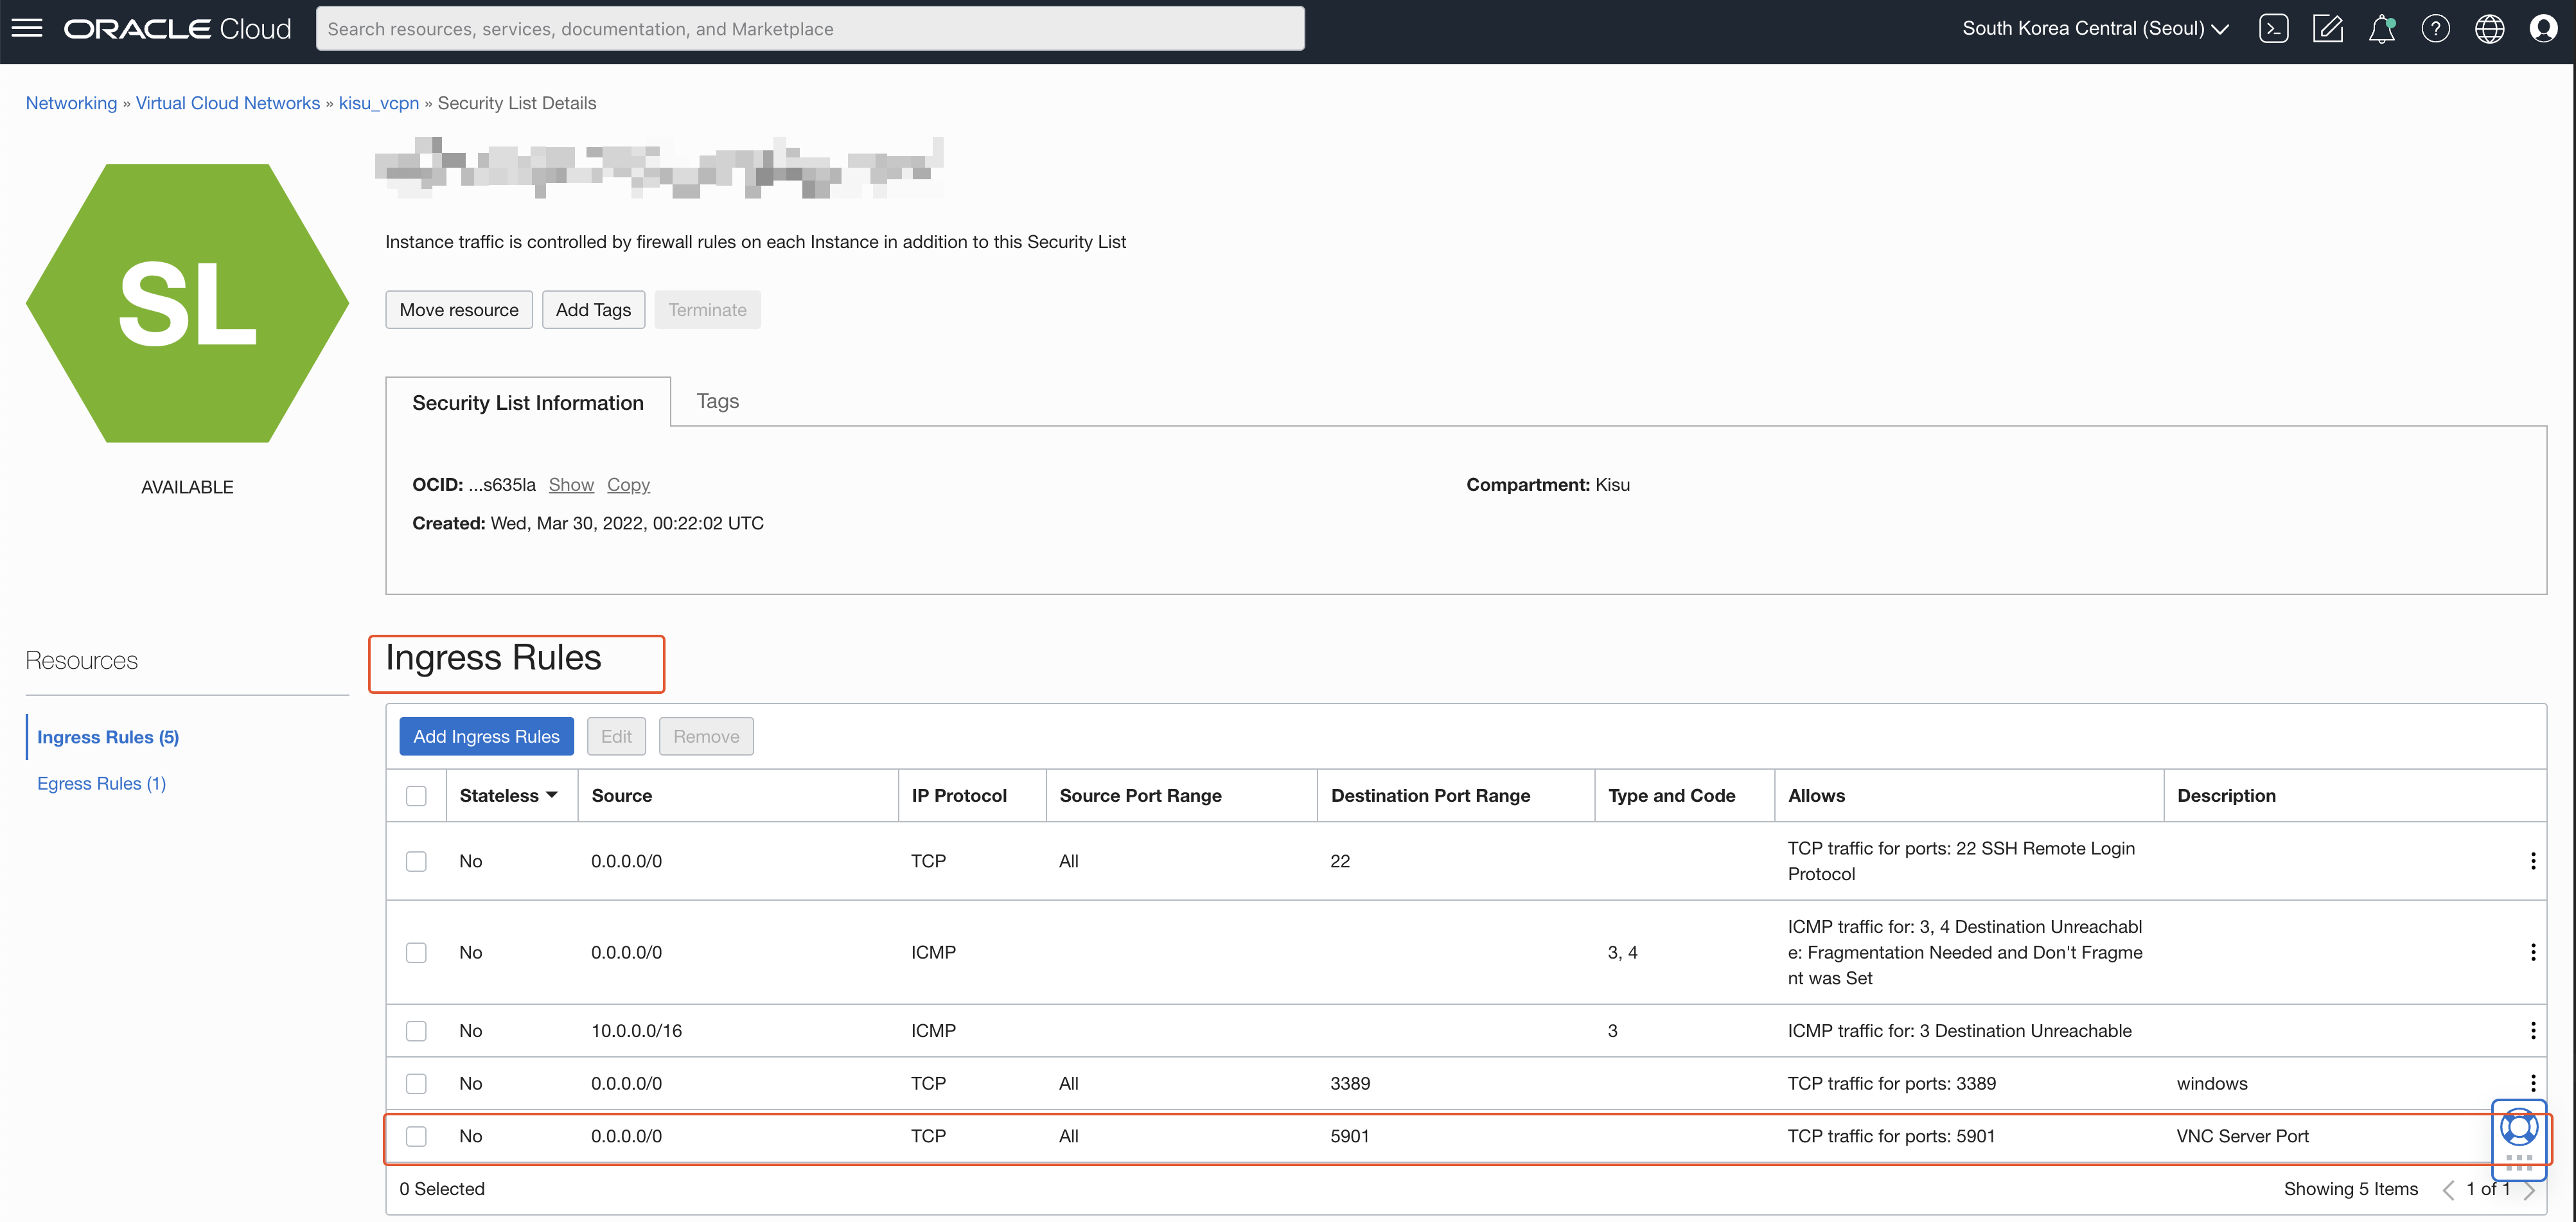Switch to the Tags tab
Image resolution: width=2576 pixels, height=1222 pixels.
(717, 401)
